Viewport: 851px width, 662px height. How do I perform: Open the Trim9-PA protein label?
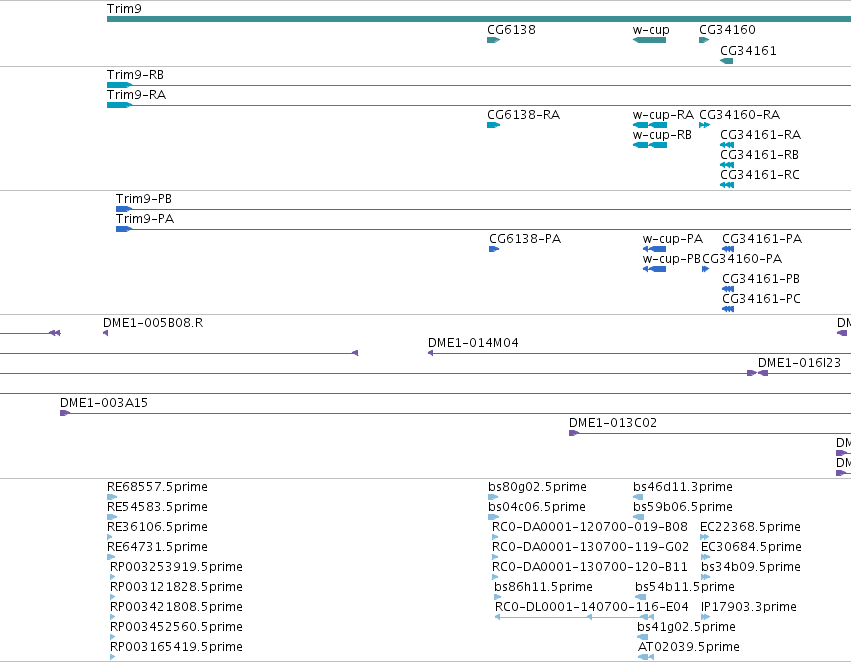pos(145,219)
